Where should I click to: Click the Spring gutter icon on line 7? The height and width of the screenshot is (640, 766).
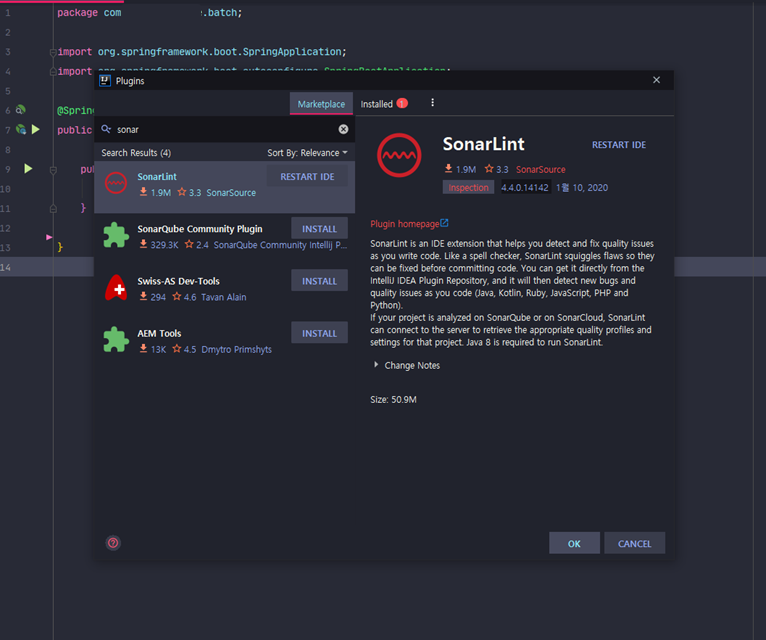point(21,129)
